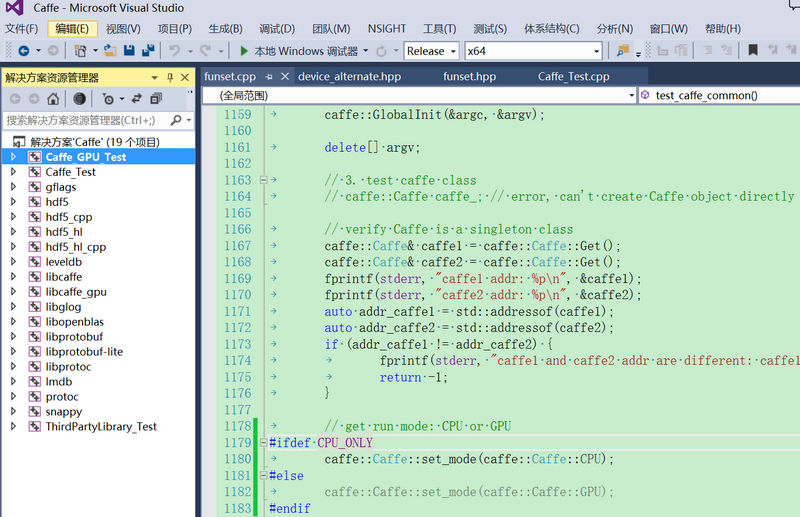Click the Refresh icon beside debugger dropdown
Viewport: 800px width, 517px height.
click(x=381, y=52)
